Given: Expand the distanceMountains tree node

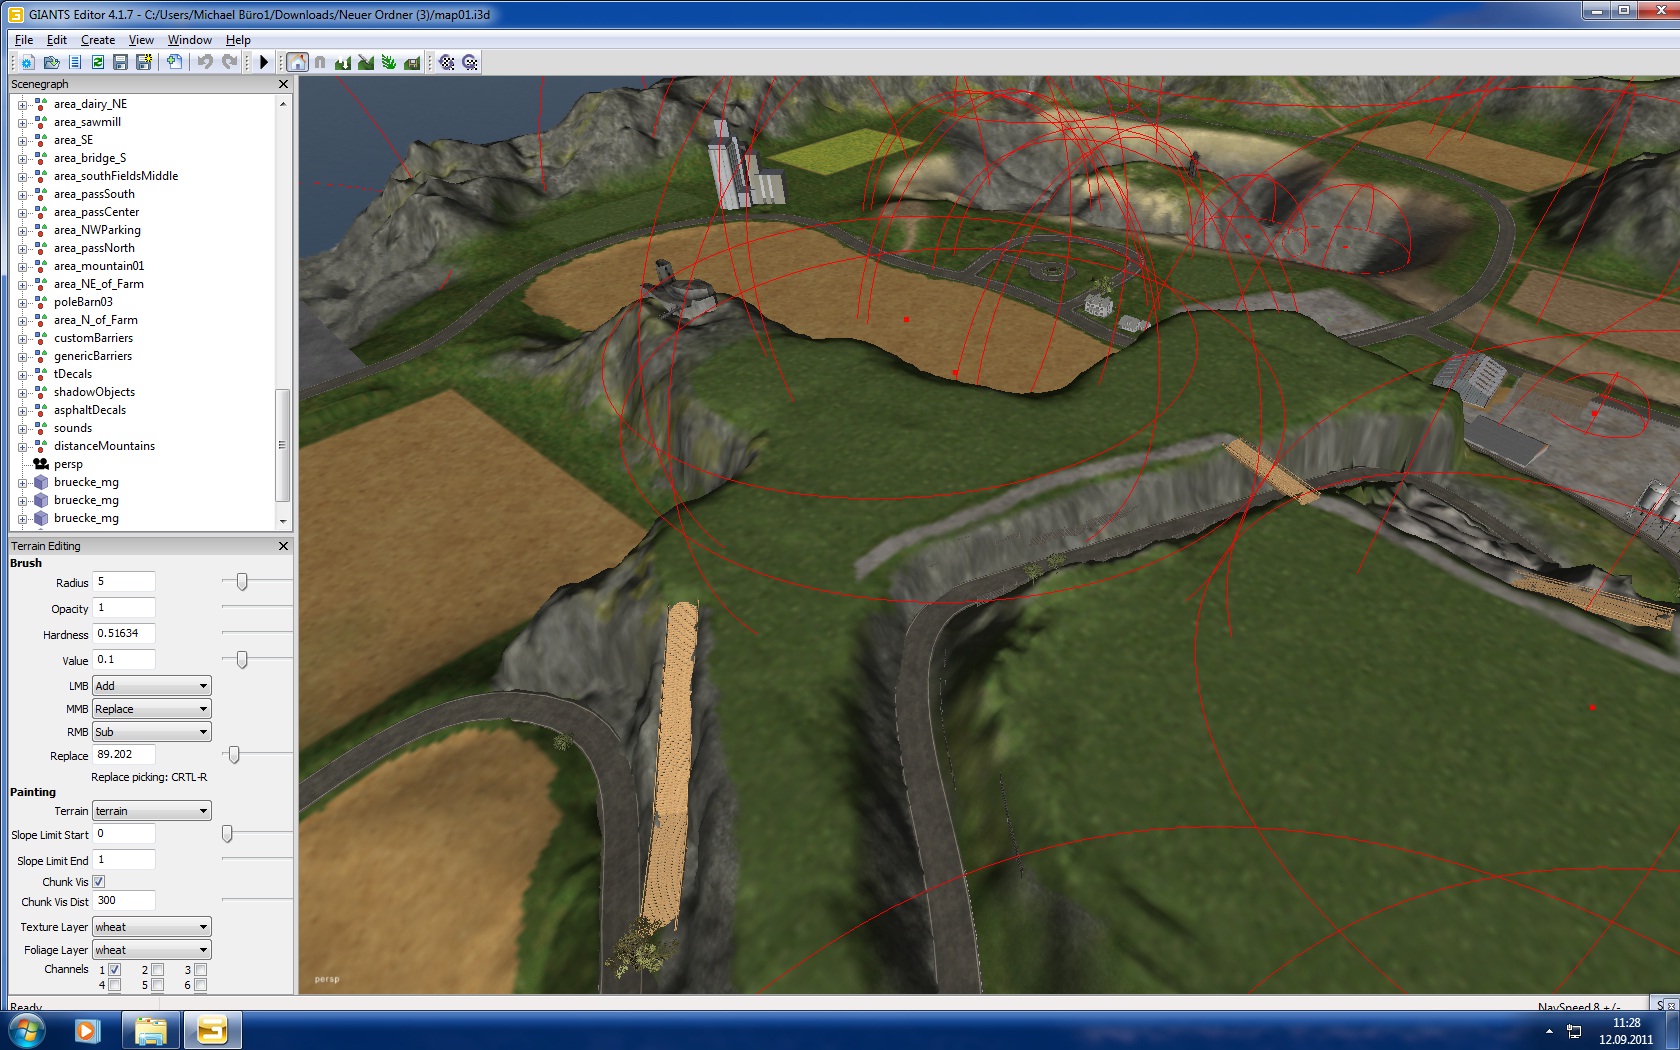Looking at the screenshot, I should 22,446.
